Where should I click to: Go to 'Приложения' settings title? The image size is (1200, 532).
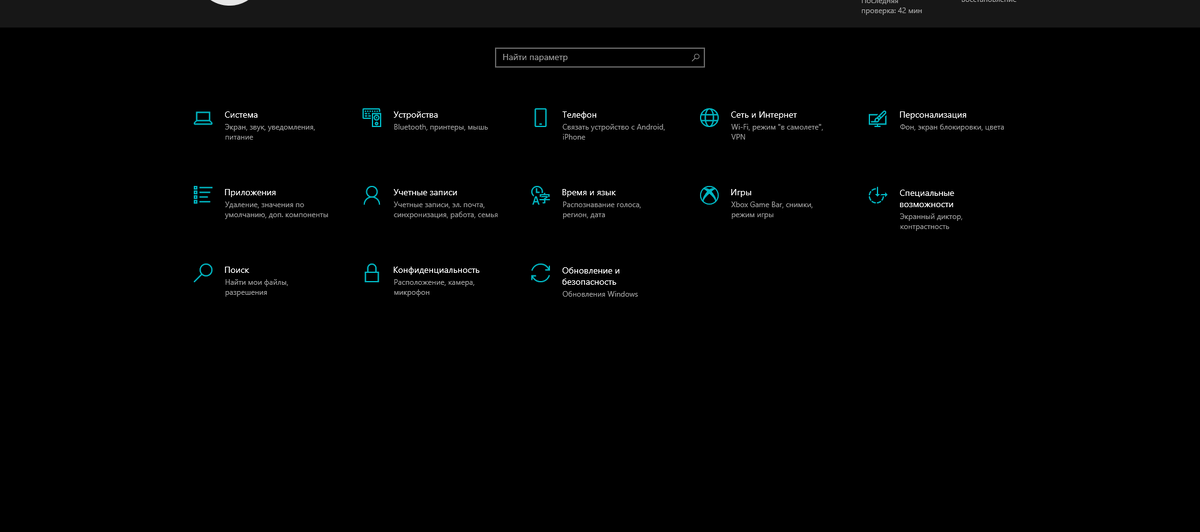tap(250, 192)
